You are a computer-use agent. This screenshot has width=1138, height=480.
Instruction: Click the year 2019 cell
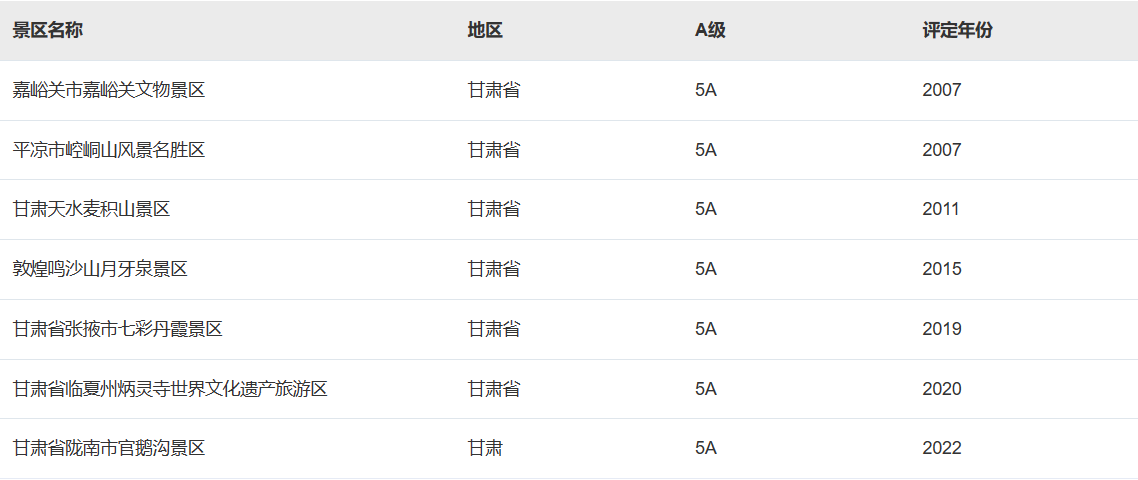point(942,329)
